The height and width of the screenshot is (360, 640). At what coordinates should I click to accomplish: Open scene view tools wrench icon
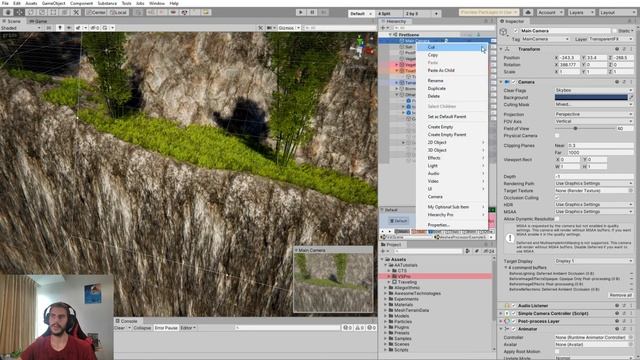coord(260,28)
